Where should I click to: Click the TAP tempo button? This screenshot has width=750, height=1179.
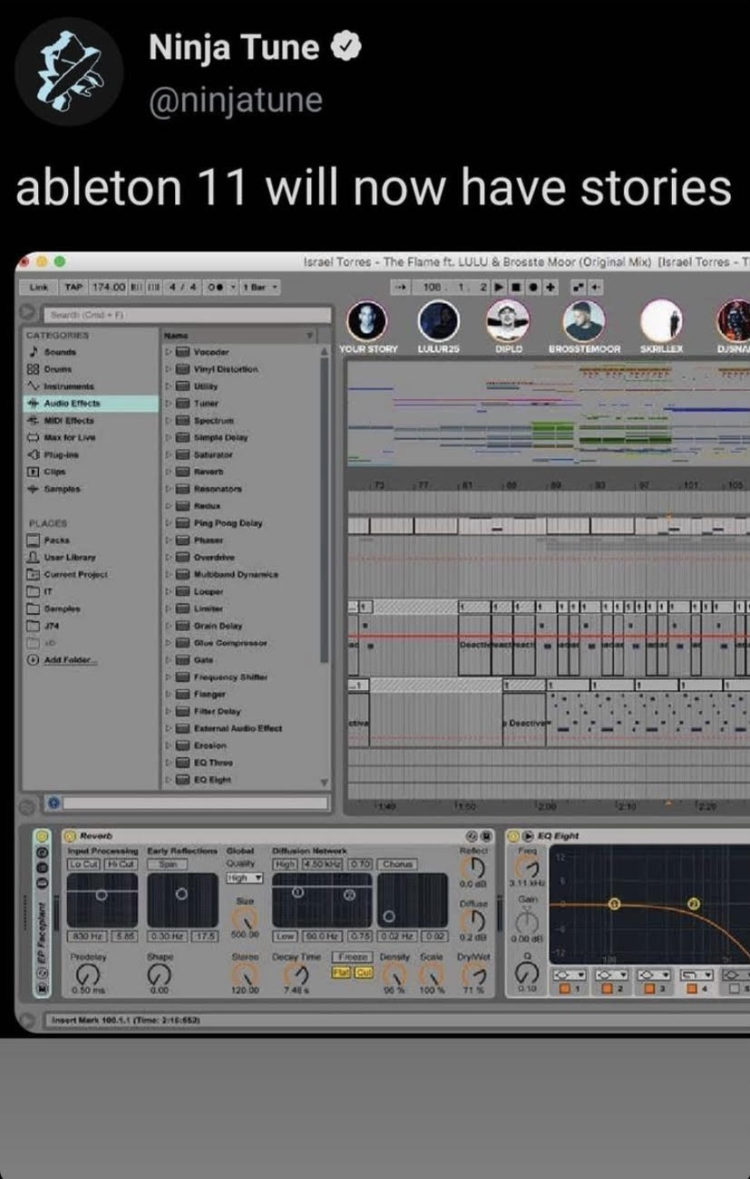pyautogui.click(x=74, y=287)
